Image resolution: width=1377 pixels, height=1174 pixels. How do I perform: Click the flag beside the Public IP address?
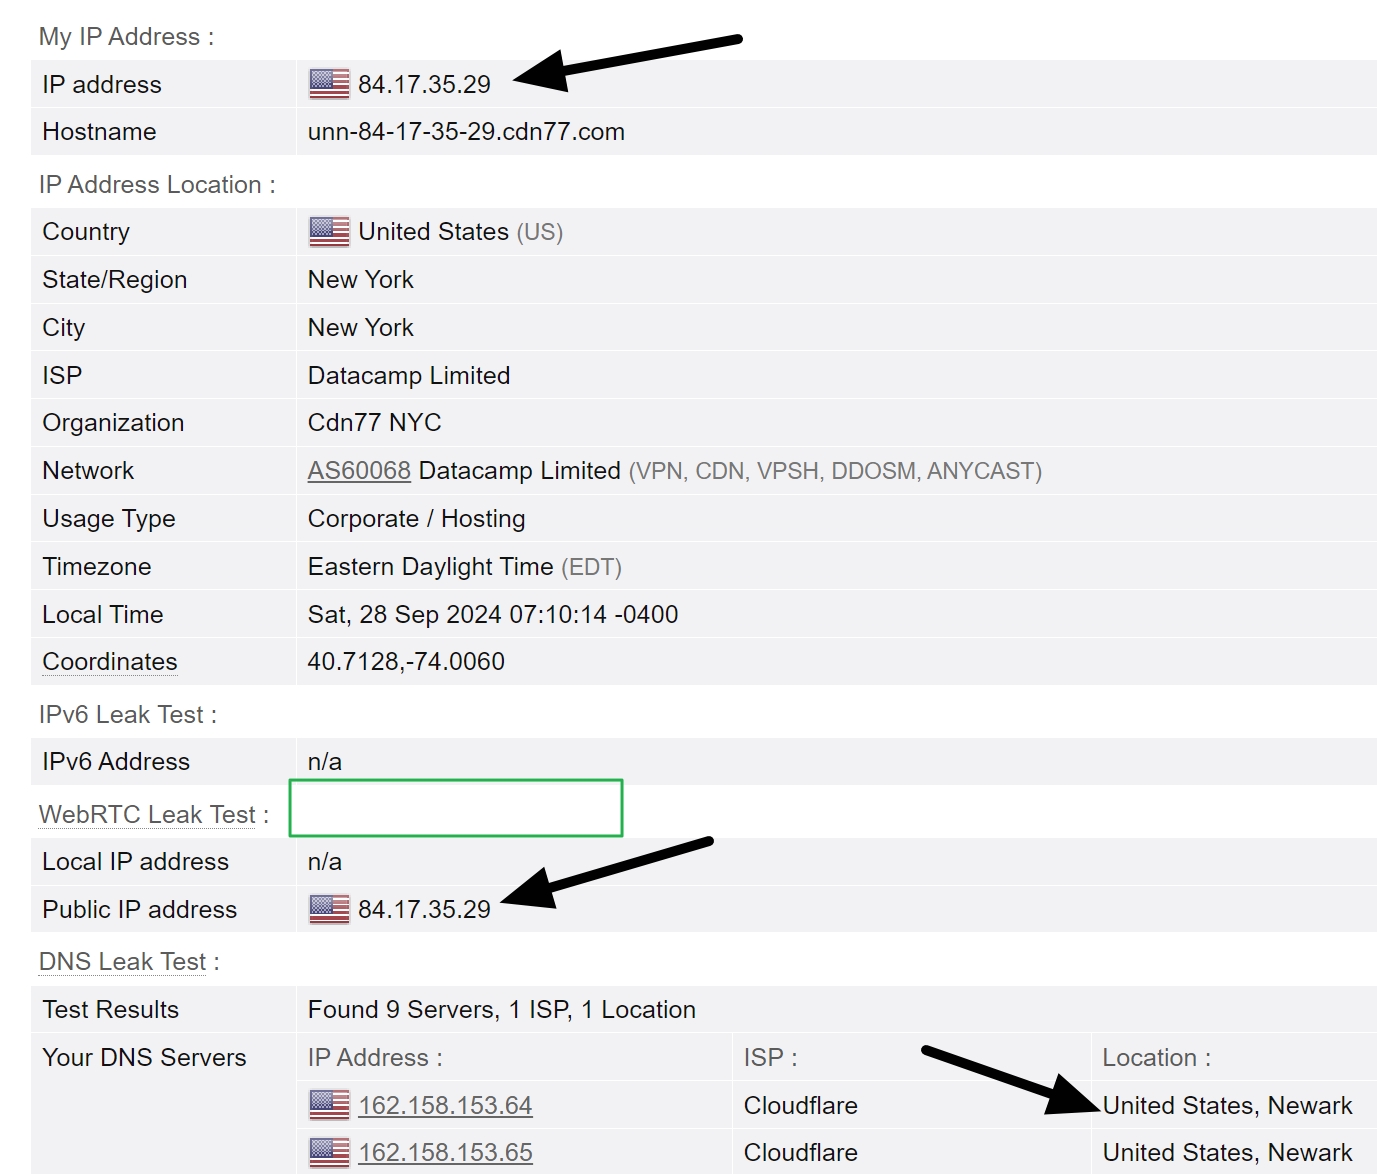tap(327, 909)
